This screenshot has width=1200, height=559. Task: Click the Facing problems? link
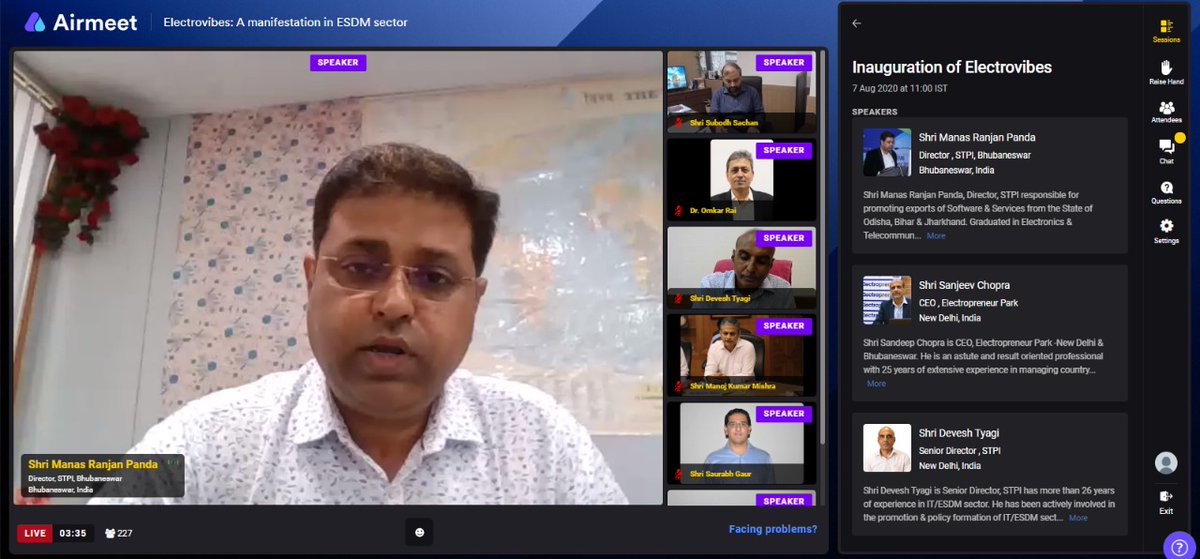coord(772,529)
